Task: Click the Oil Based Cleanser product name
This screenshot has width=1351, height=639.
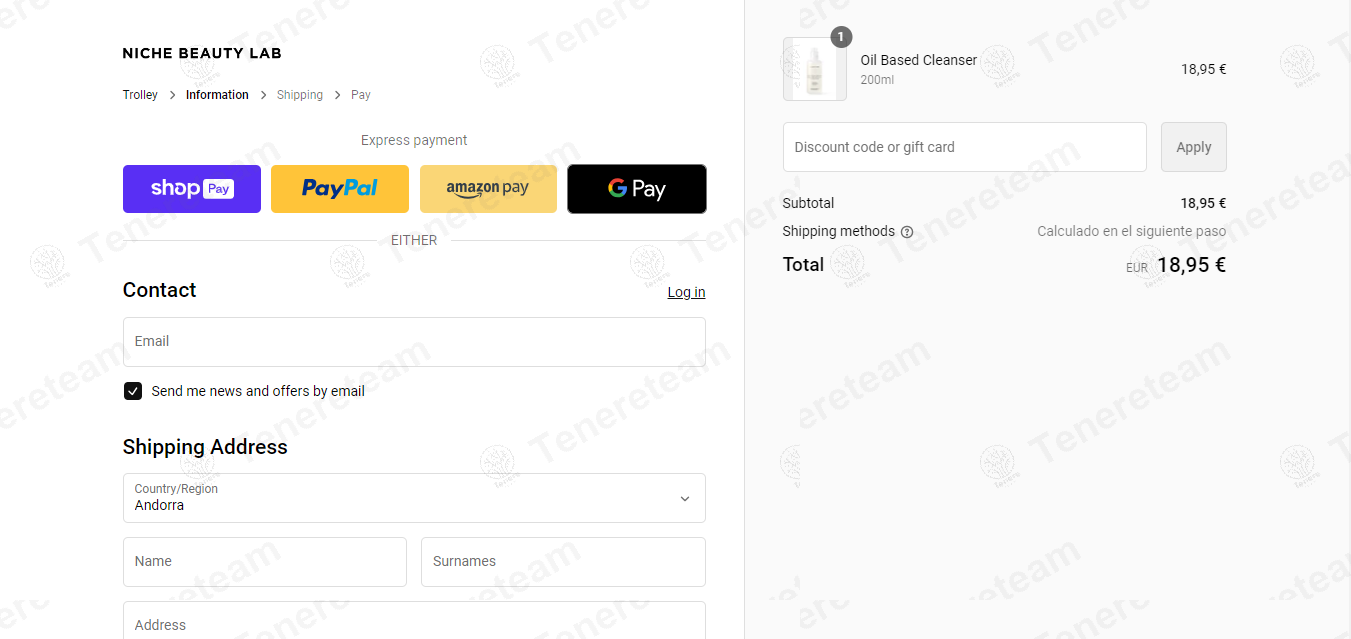Action: coord(919,60)
